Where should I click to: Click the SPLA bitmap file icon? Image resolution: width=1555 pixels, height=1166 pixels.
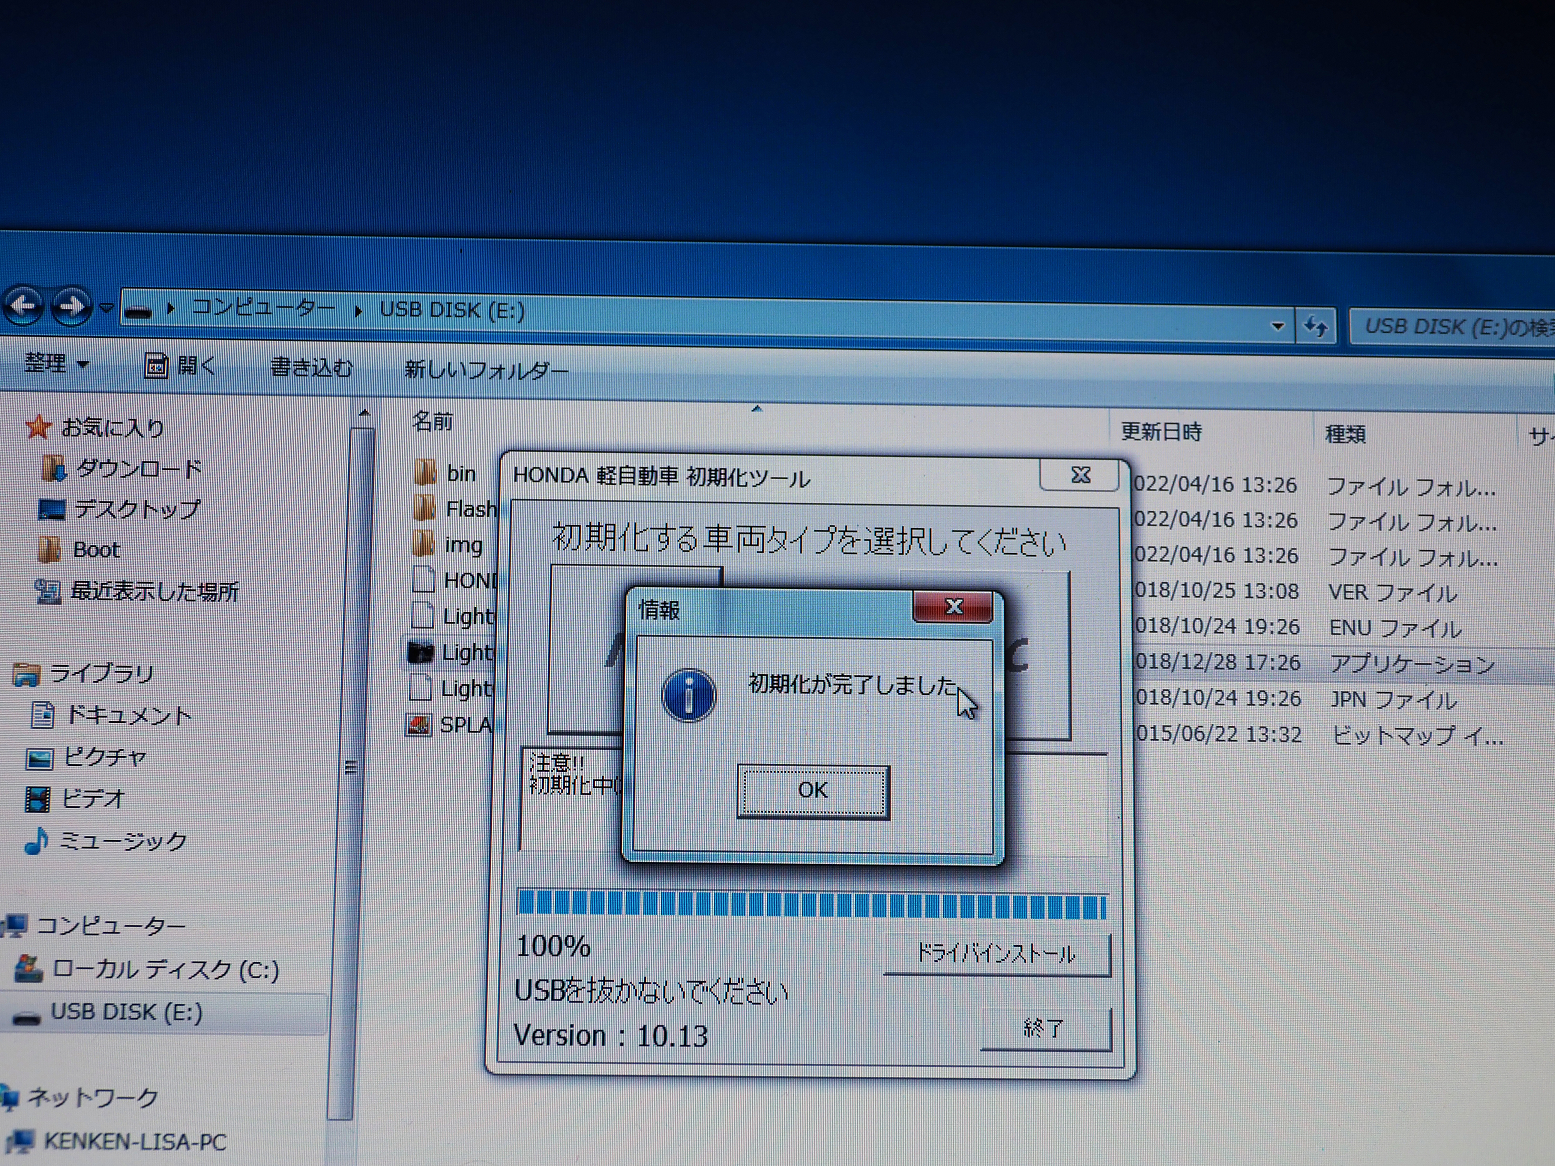click(419, 724)
